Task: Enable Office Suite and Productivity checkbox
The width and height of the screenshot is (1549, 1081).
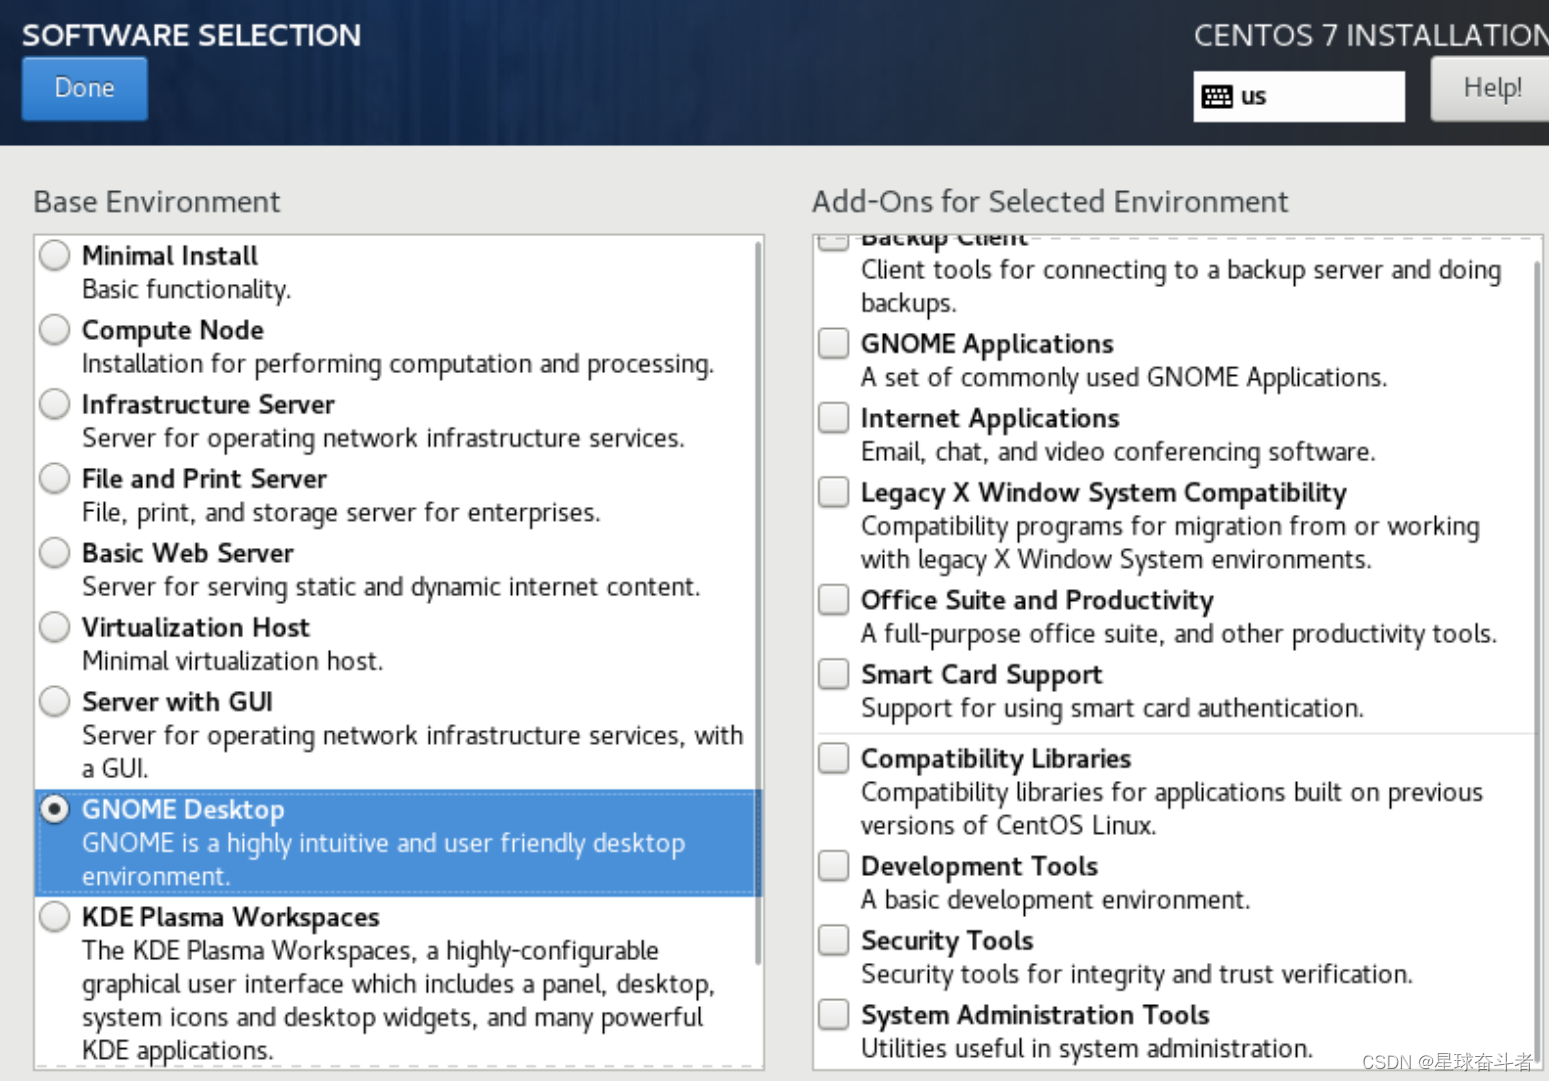Action: [x=833, y=600]
